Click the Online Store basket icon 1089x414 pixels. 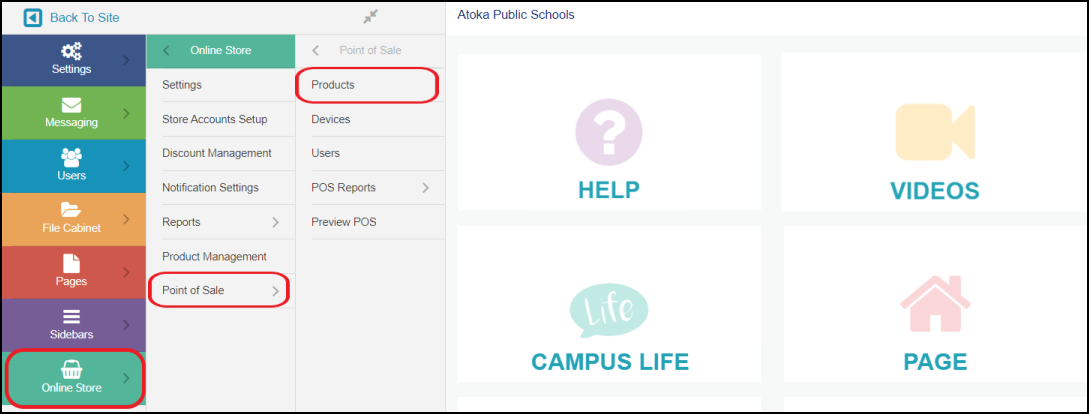pos(72,370)
